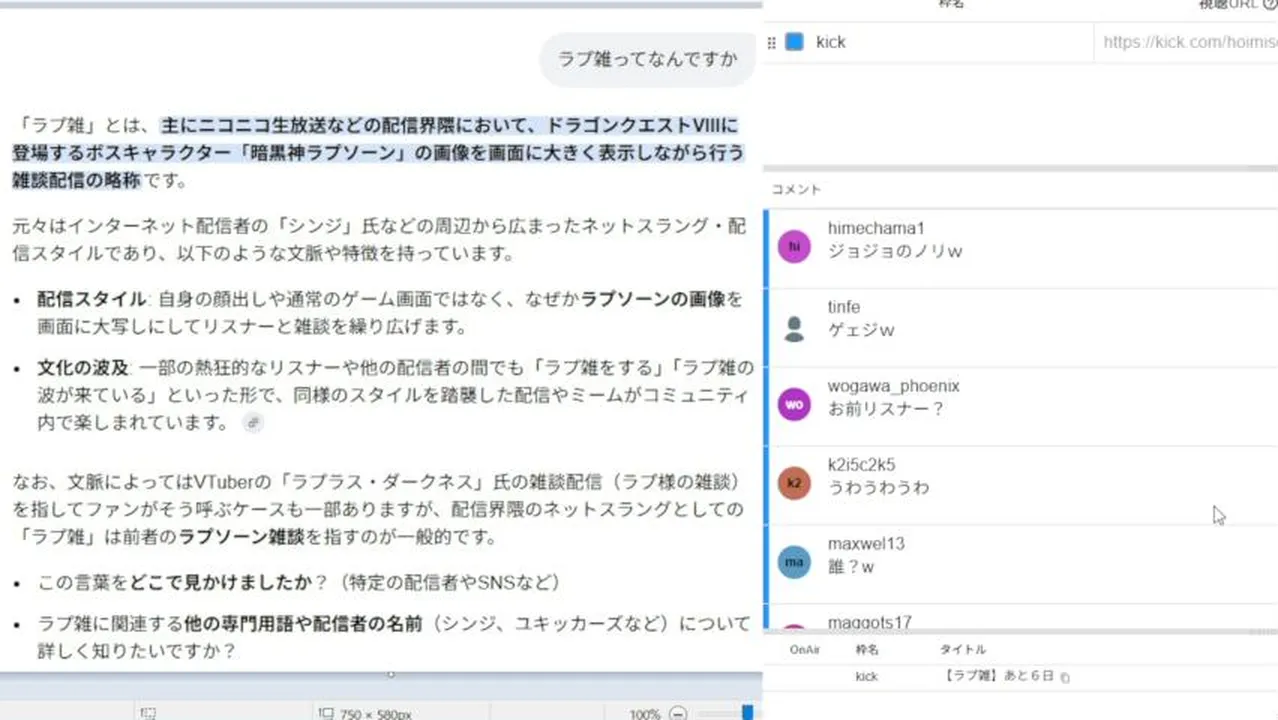
Task: Click username maggots17
Action: [x=869, y=622]
